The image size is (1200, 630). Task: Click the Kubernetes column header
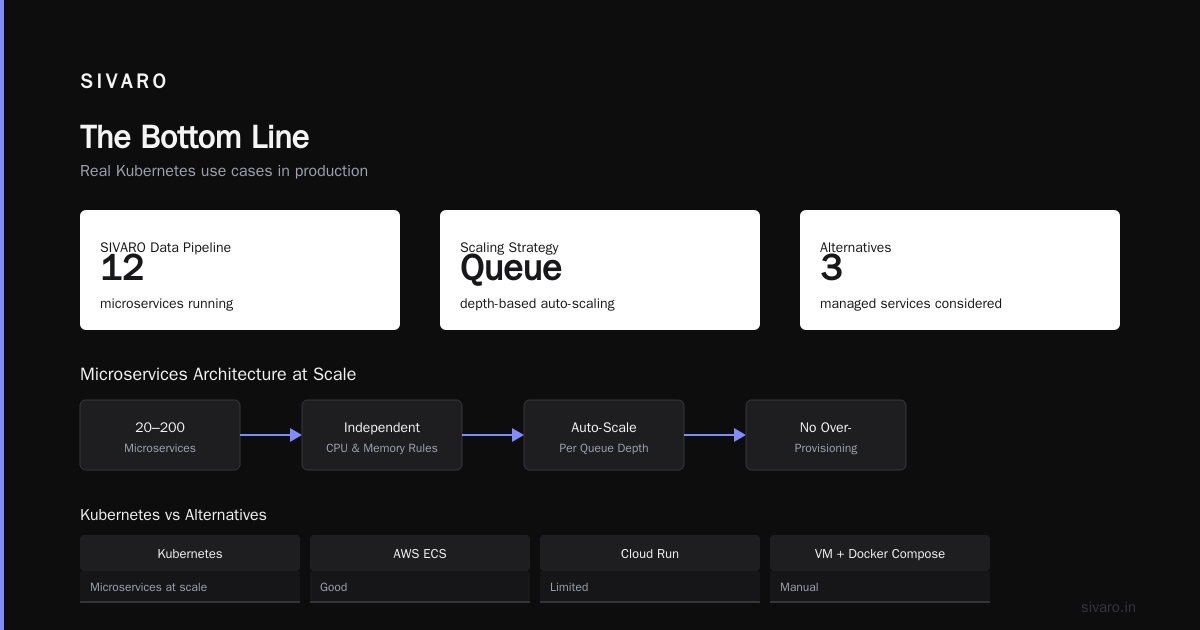click(x=190, y=553)
